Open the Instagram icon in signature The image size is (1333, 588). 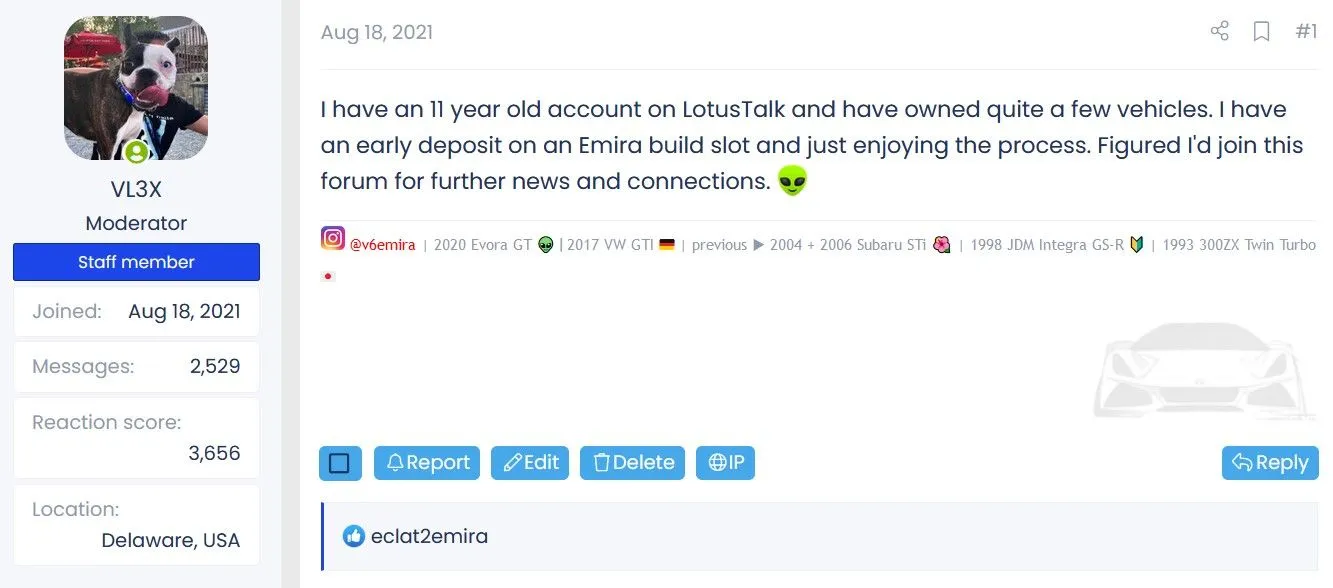(x=332, y=239)
